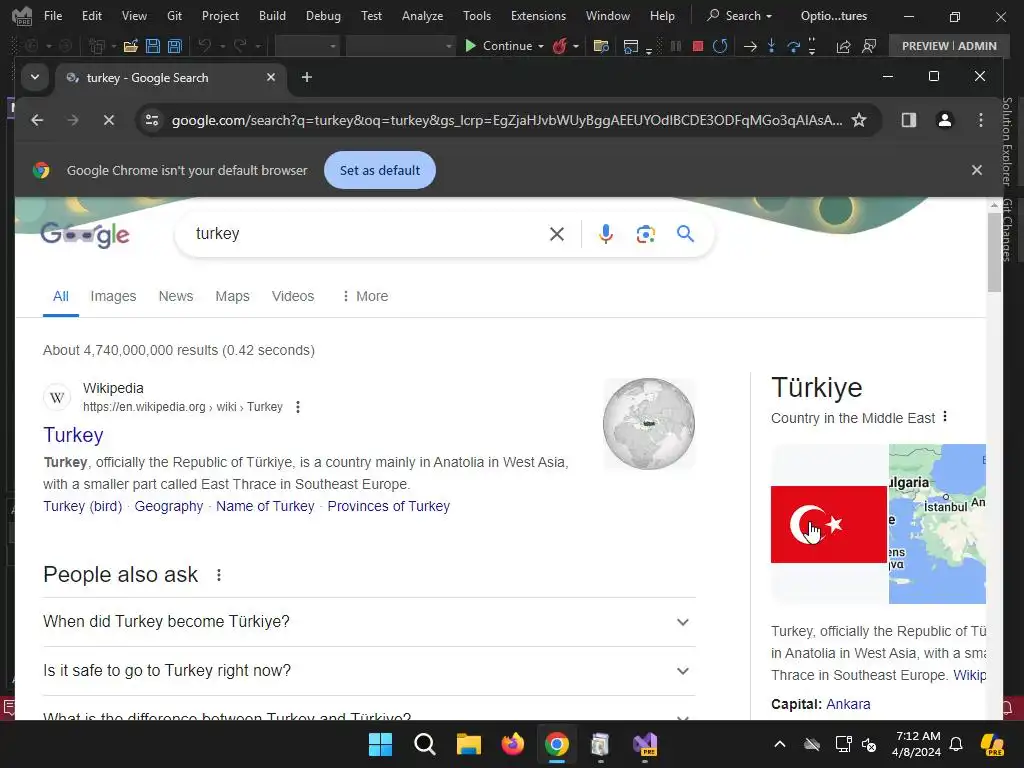The image size is (1024, 768).
Task: Open the Geography sublink
Action: click(168, 506)
